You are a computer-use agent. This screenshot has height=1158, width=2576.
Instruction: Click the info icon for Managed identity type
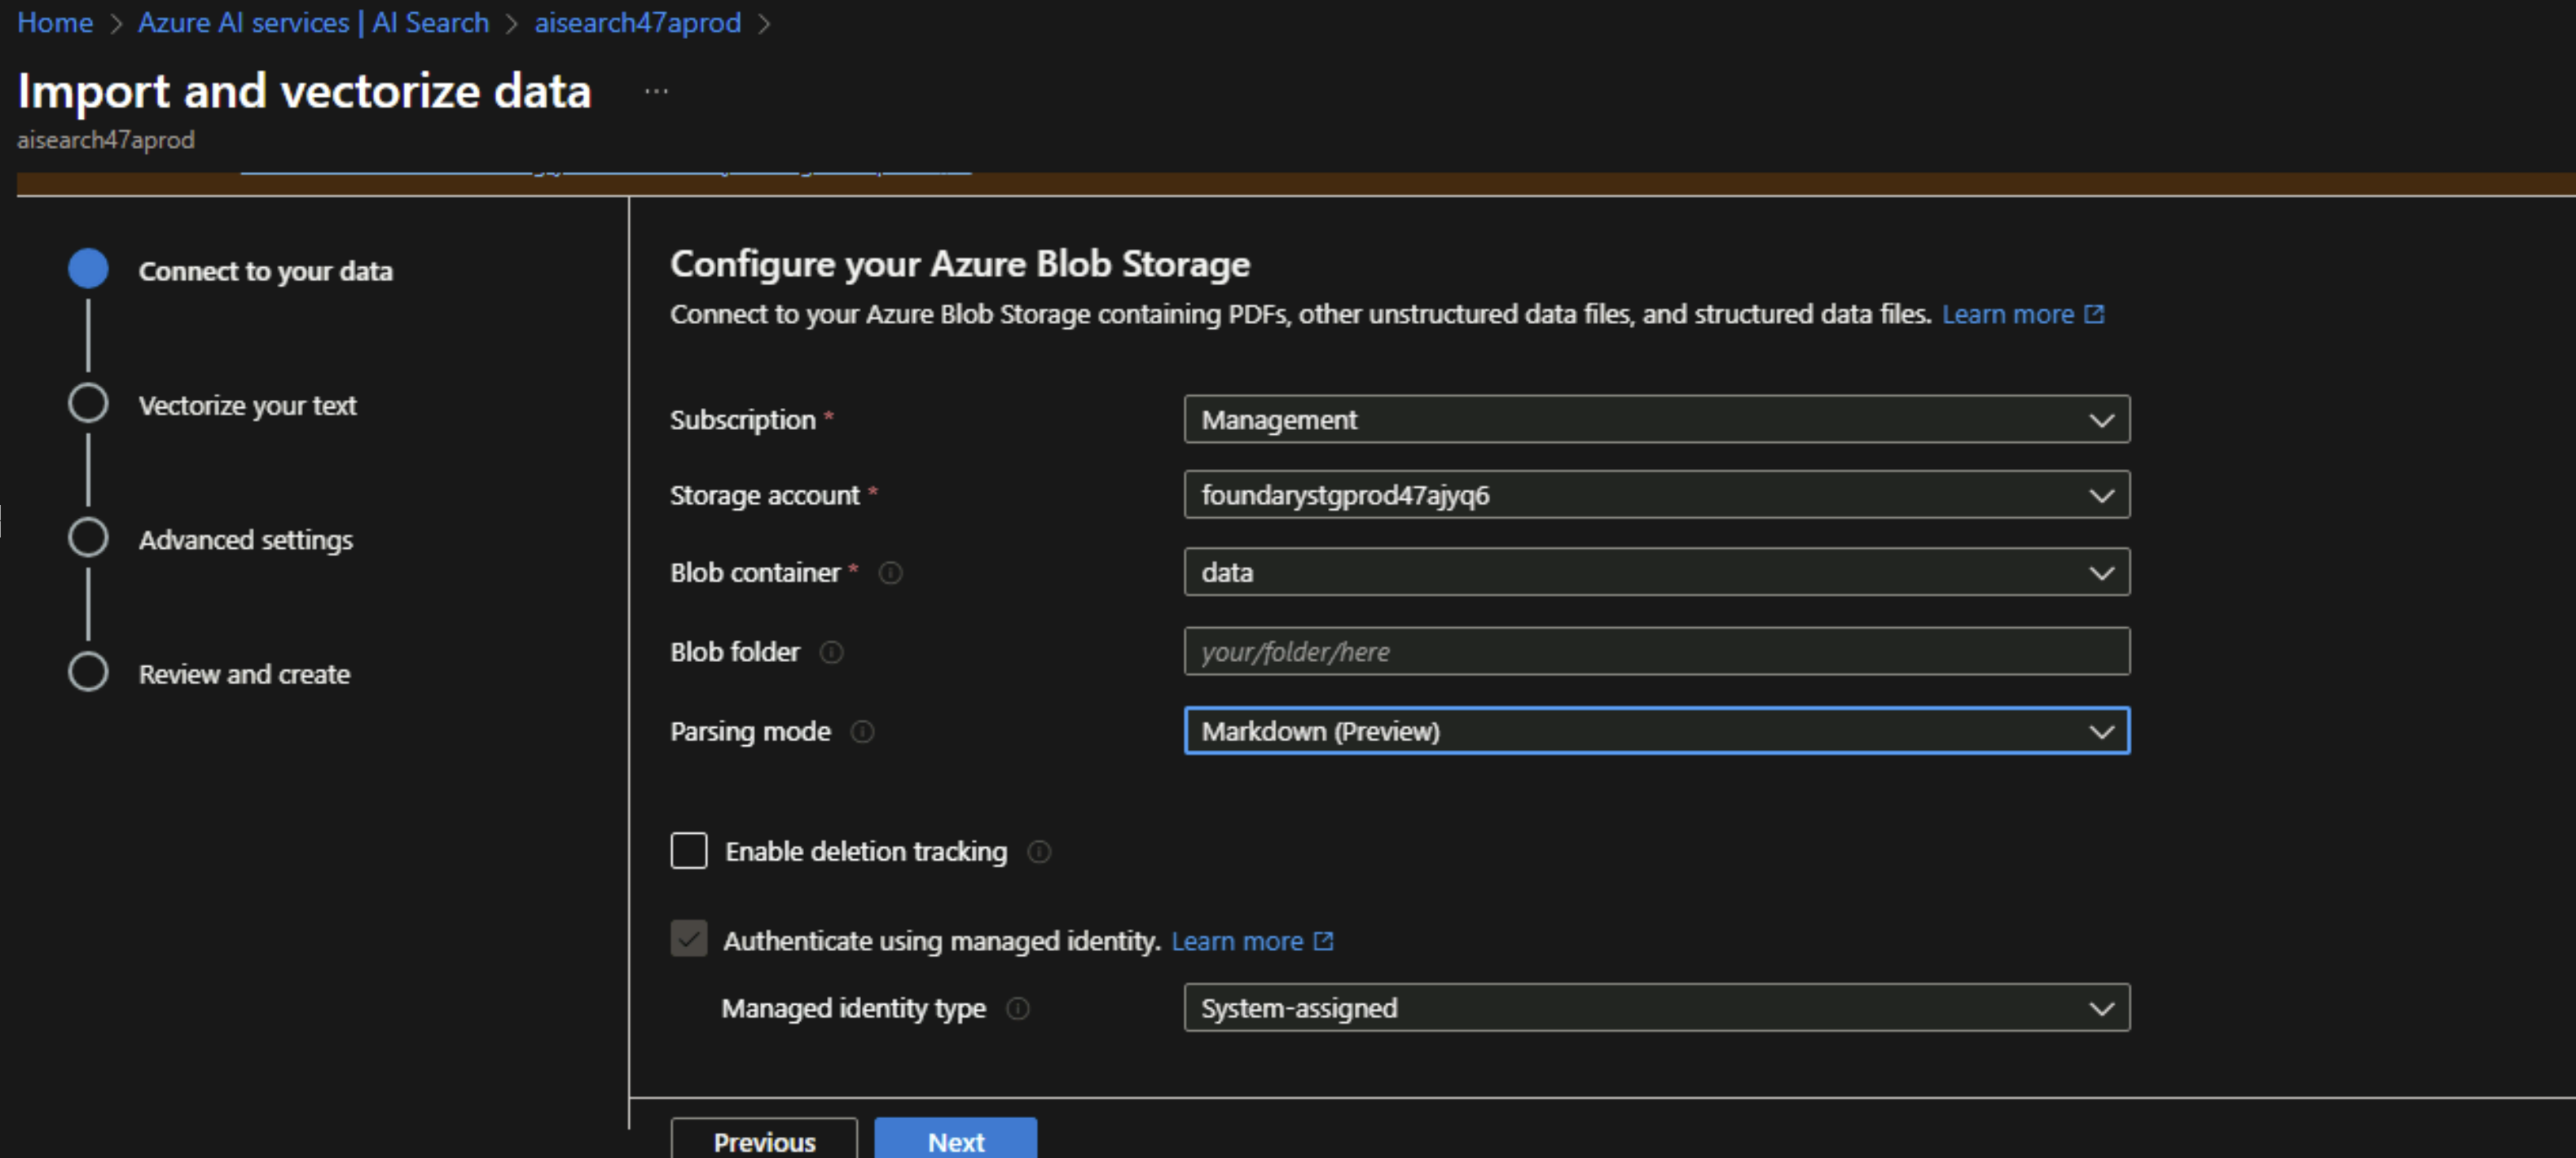coord(1017,1008)
